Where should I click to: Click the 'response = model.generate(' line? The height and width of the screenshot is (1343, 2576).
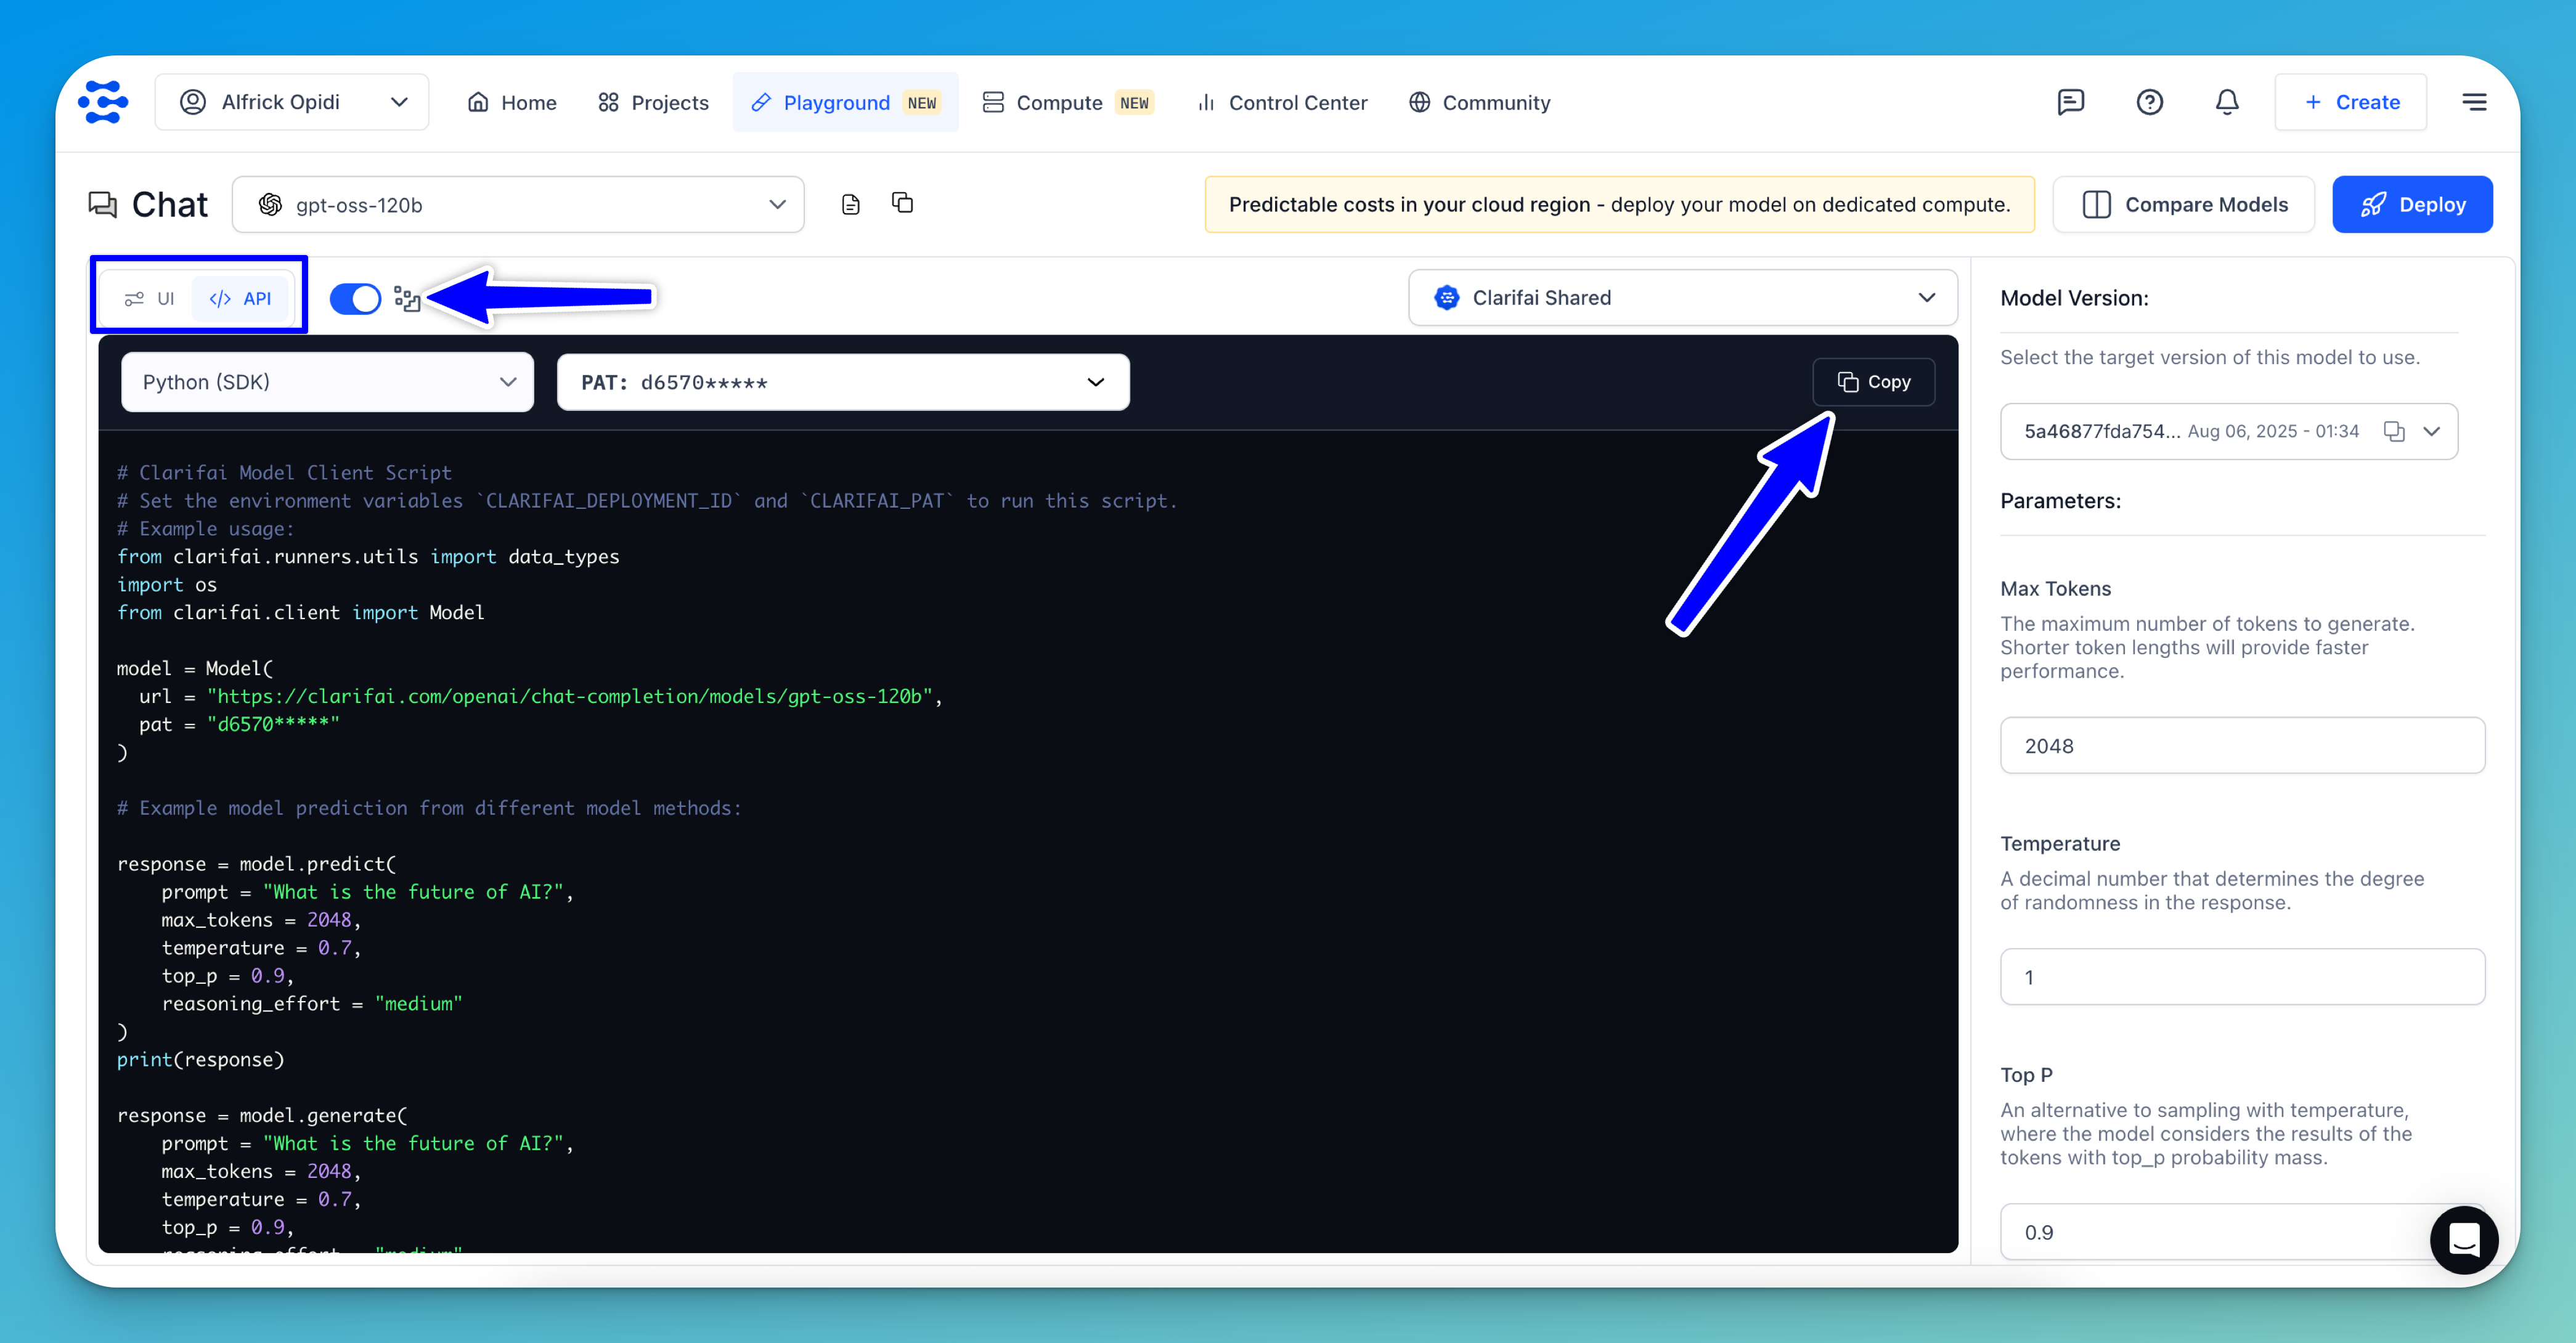(262, 1115)
